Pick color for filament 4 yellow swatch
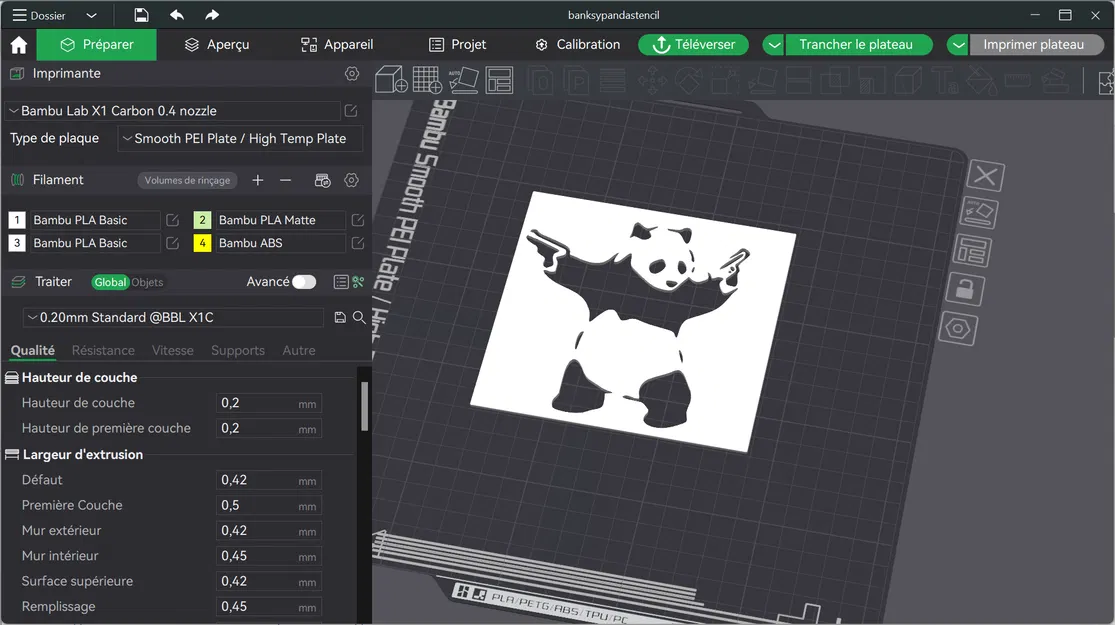1115x625 pixels. (x=203, y=243)
